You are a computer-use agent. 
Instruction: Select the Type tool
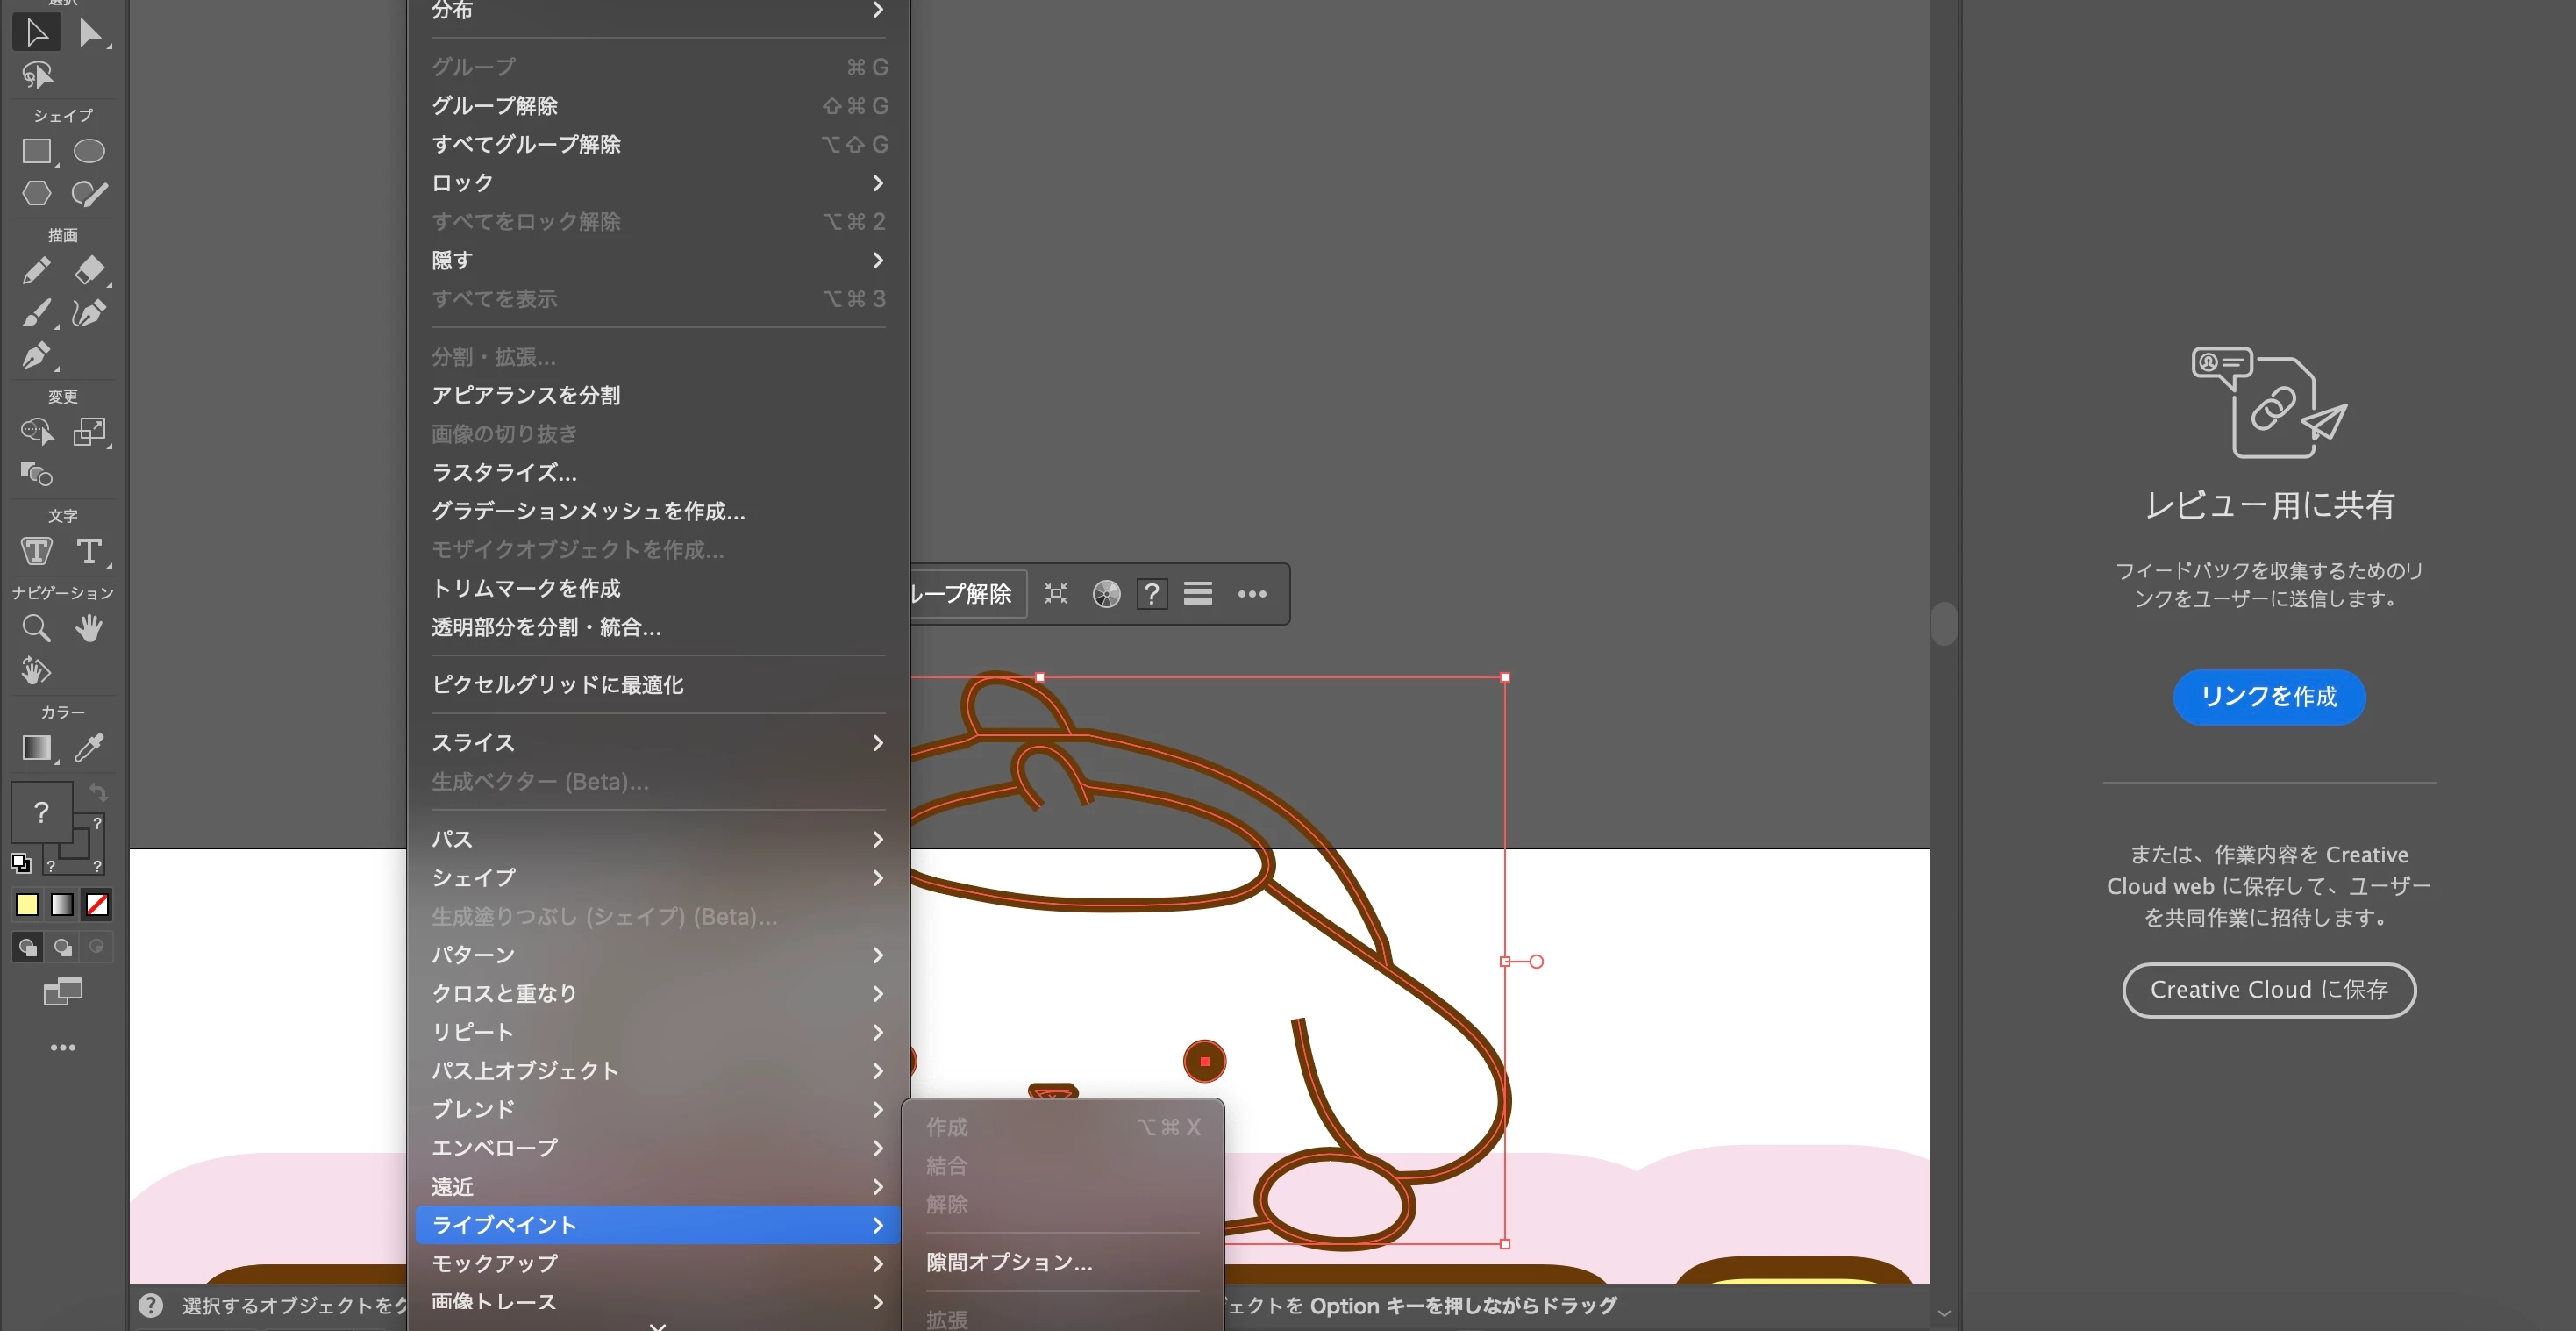click(x=89, y=551)
